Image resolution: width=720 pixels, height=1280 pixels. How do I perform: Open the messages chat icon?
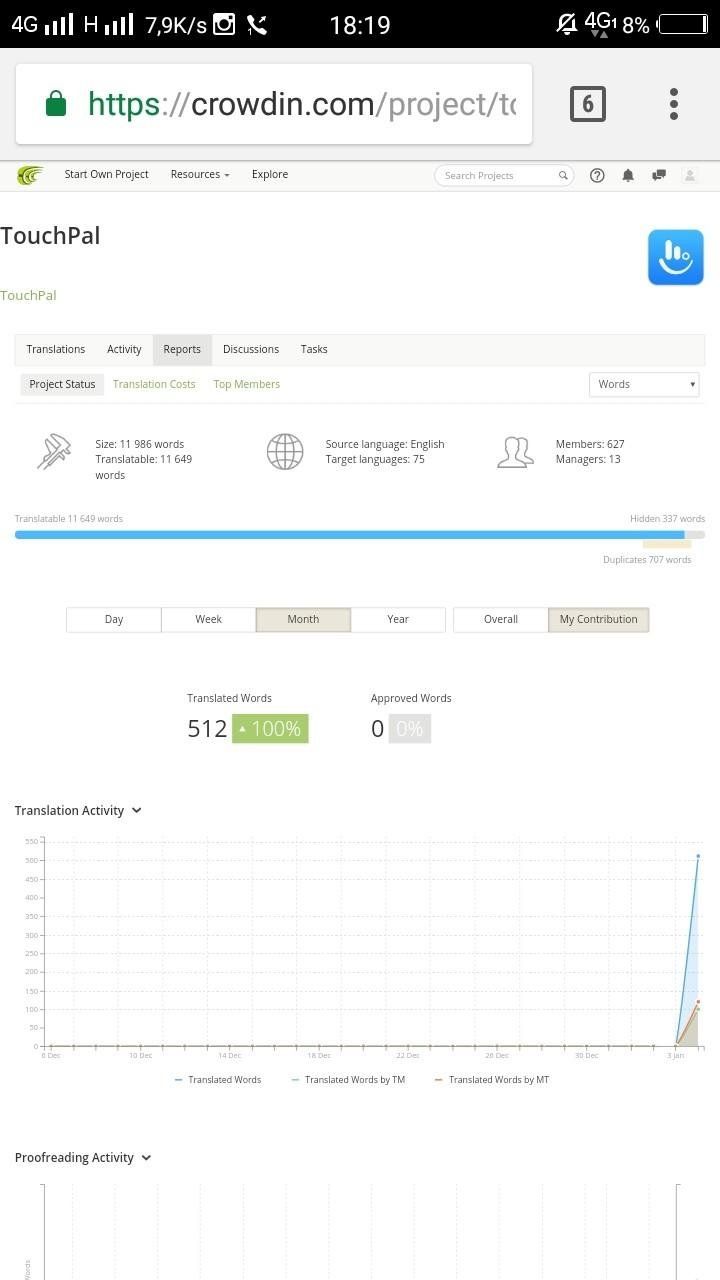(x=659, y=175)
